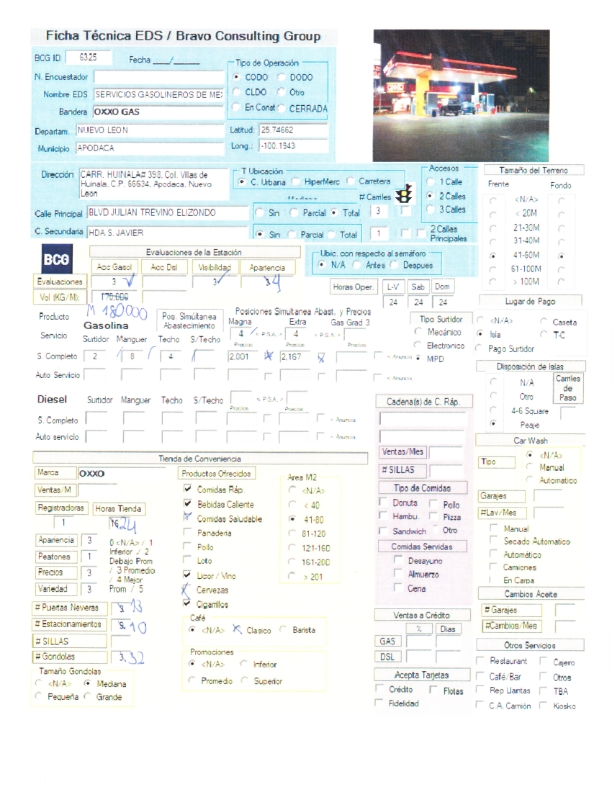Choose 2 Calles access option
Image resolution: width=612 pixels, height=792 pixels.
point(430,195)
